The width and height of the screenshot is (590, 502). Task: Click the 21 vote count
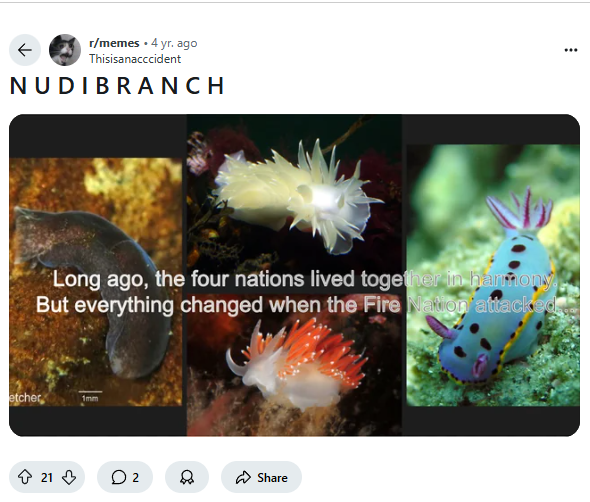coord(47,478)
